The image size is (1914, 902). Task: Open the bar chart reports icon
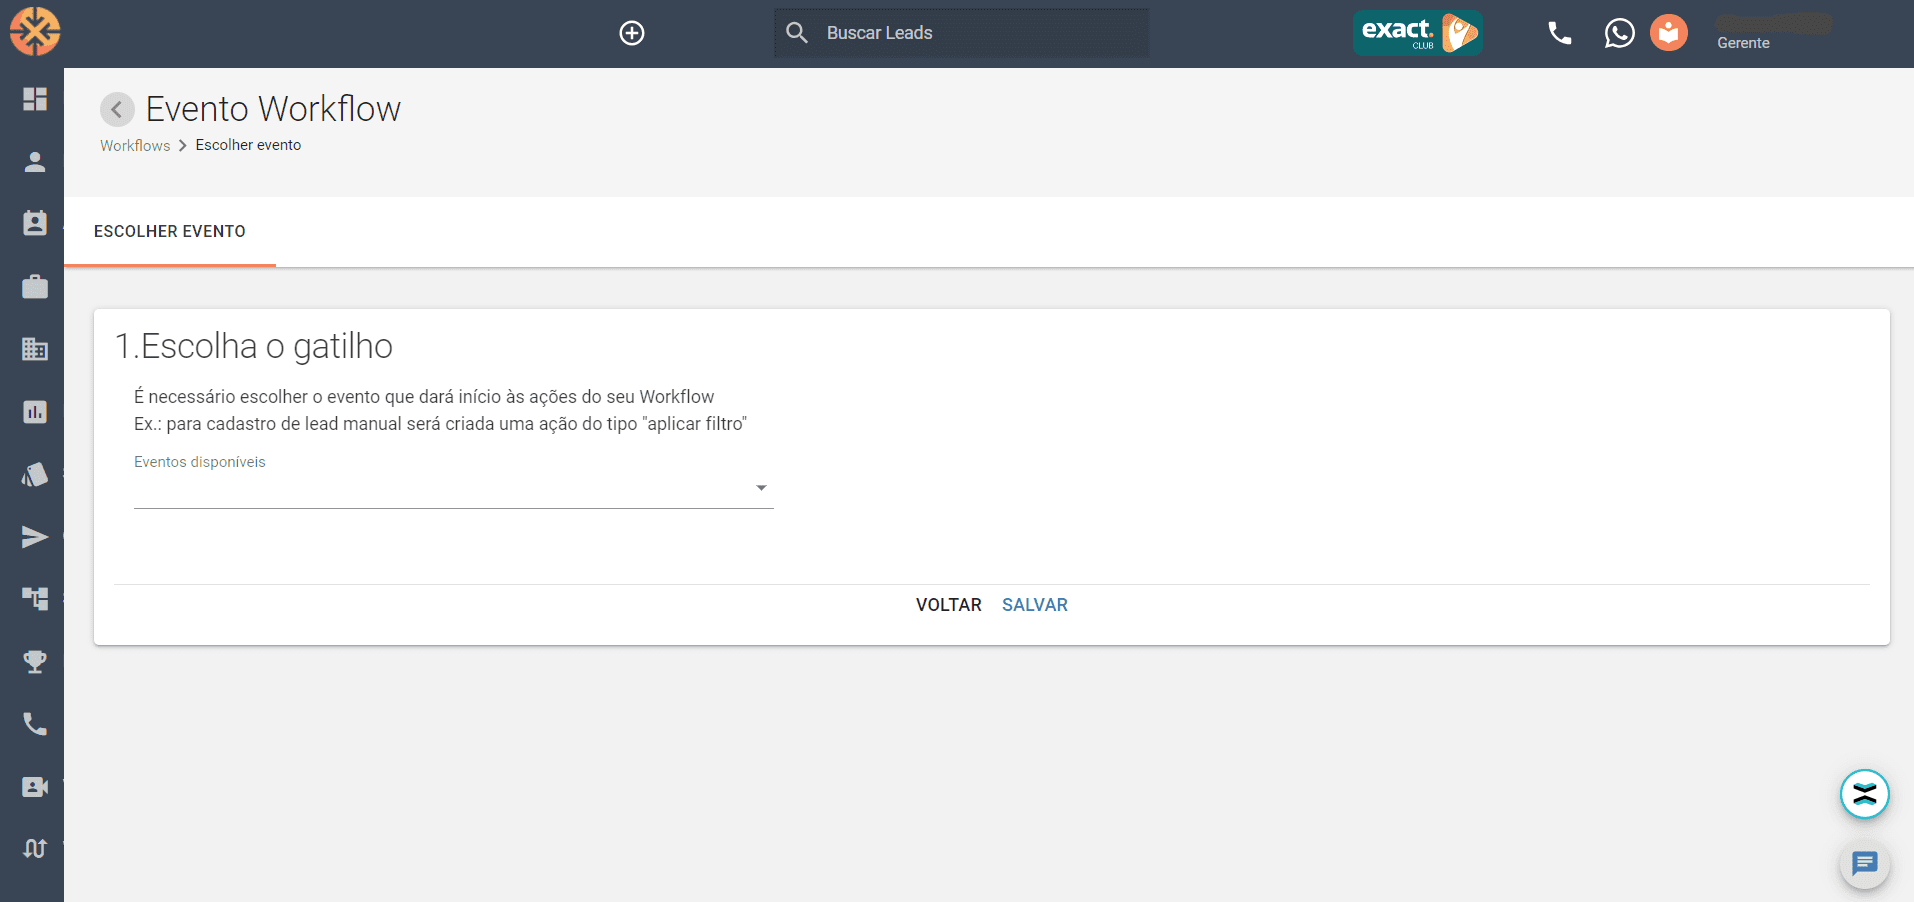point(35,412)
